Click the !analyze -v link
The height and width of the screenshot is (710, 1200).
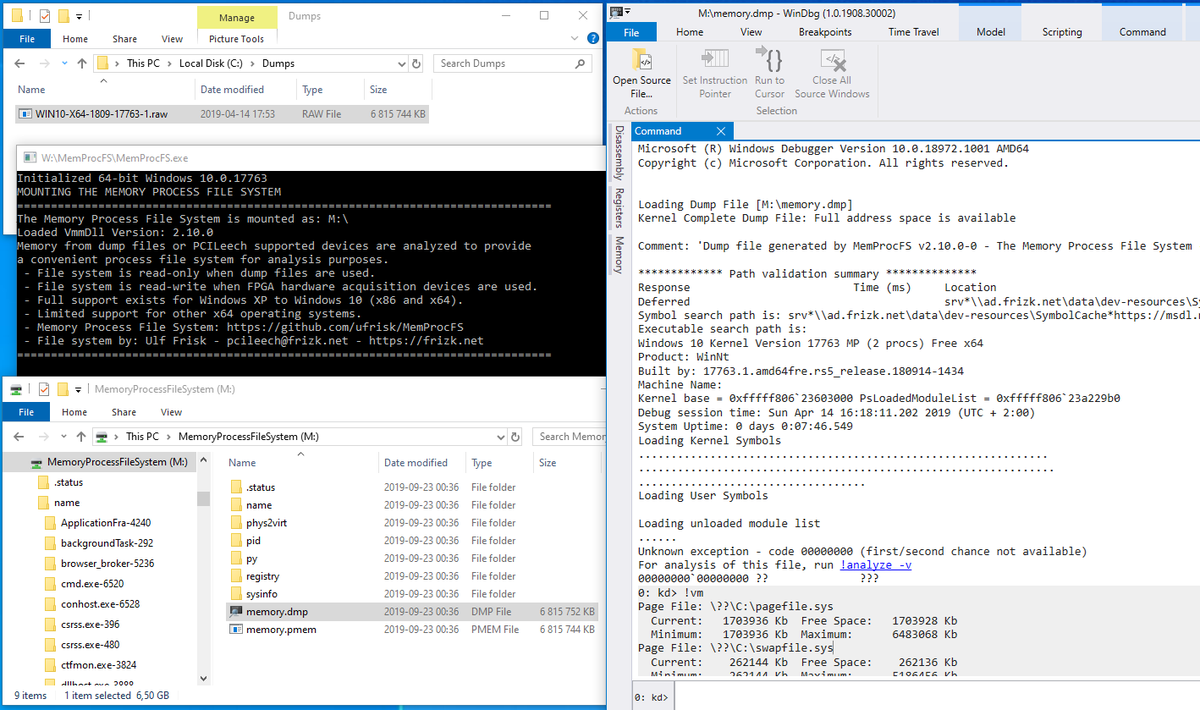[x=875, y=565]
